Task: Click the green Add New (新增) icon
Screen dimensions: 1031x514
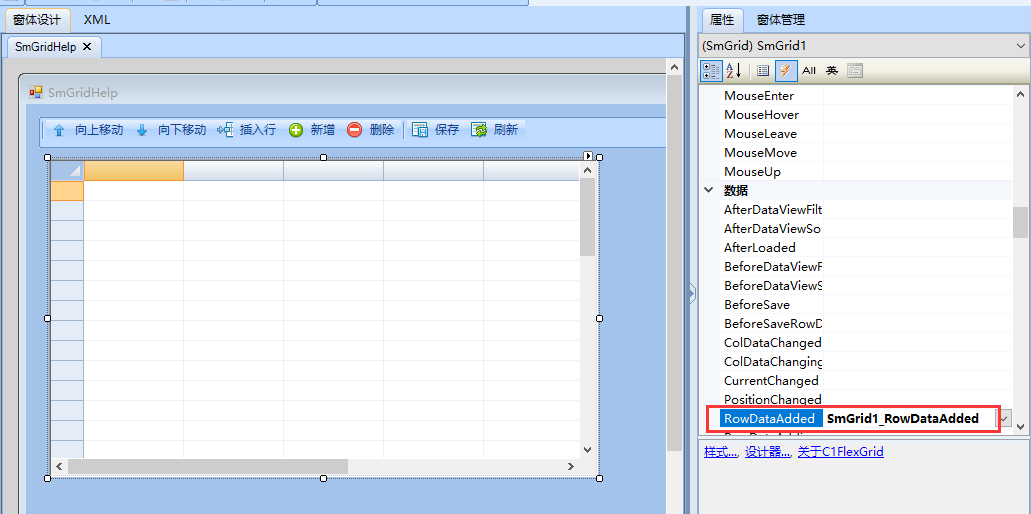Action: click(x=296, y=130)
